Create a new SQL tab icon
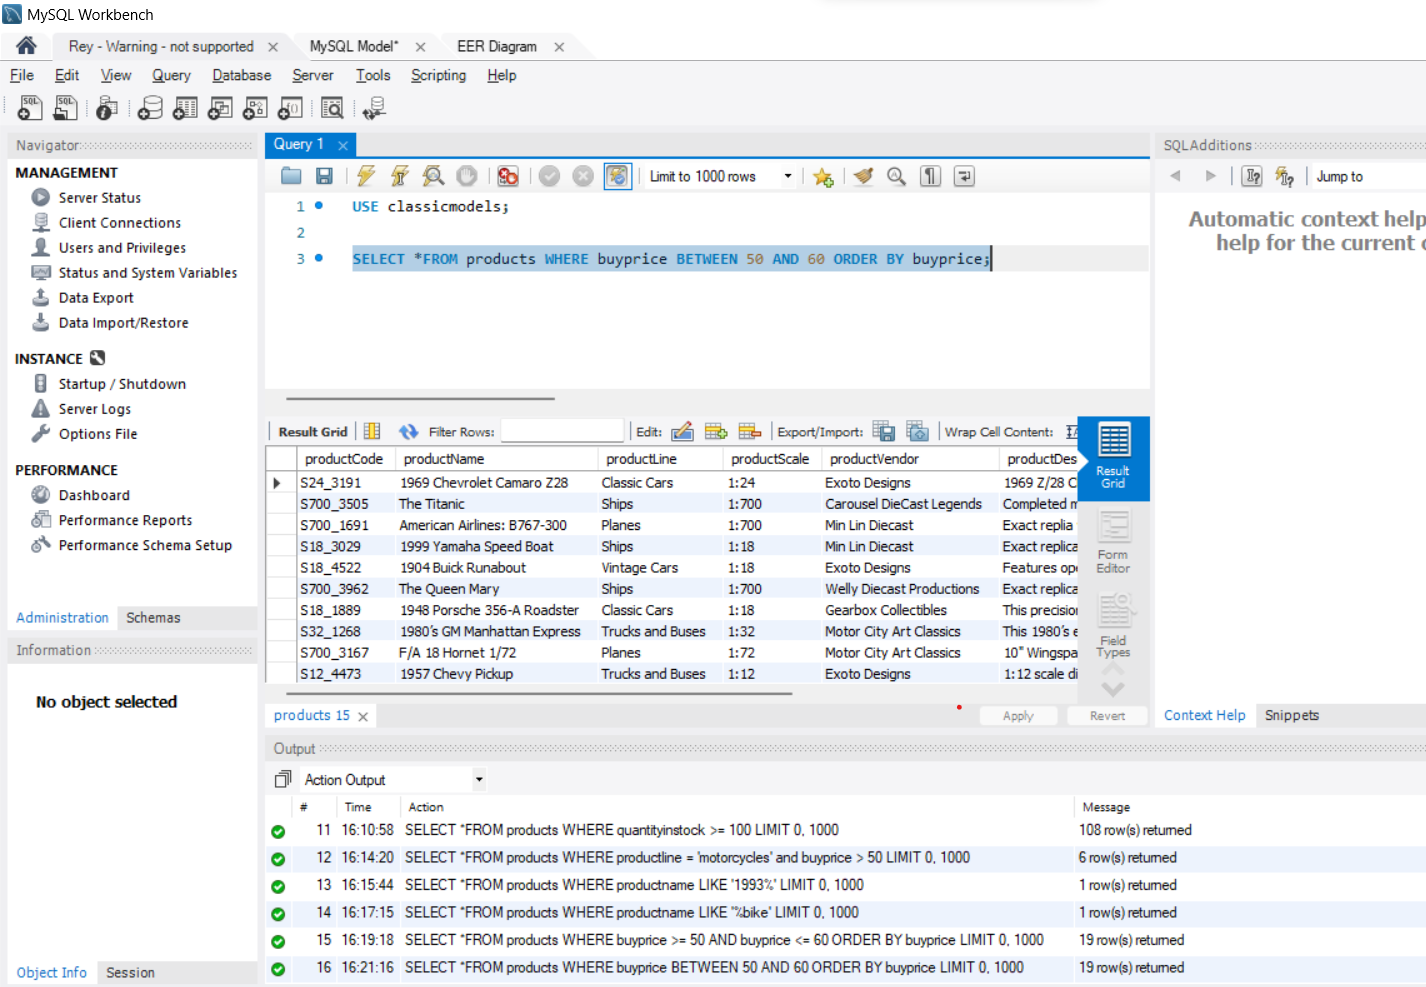The image size is (1426, 987). [30, 108]
